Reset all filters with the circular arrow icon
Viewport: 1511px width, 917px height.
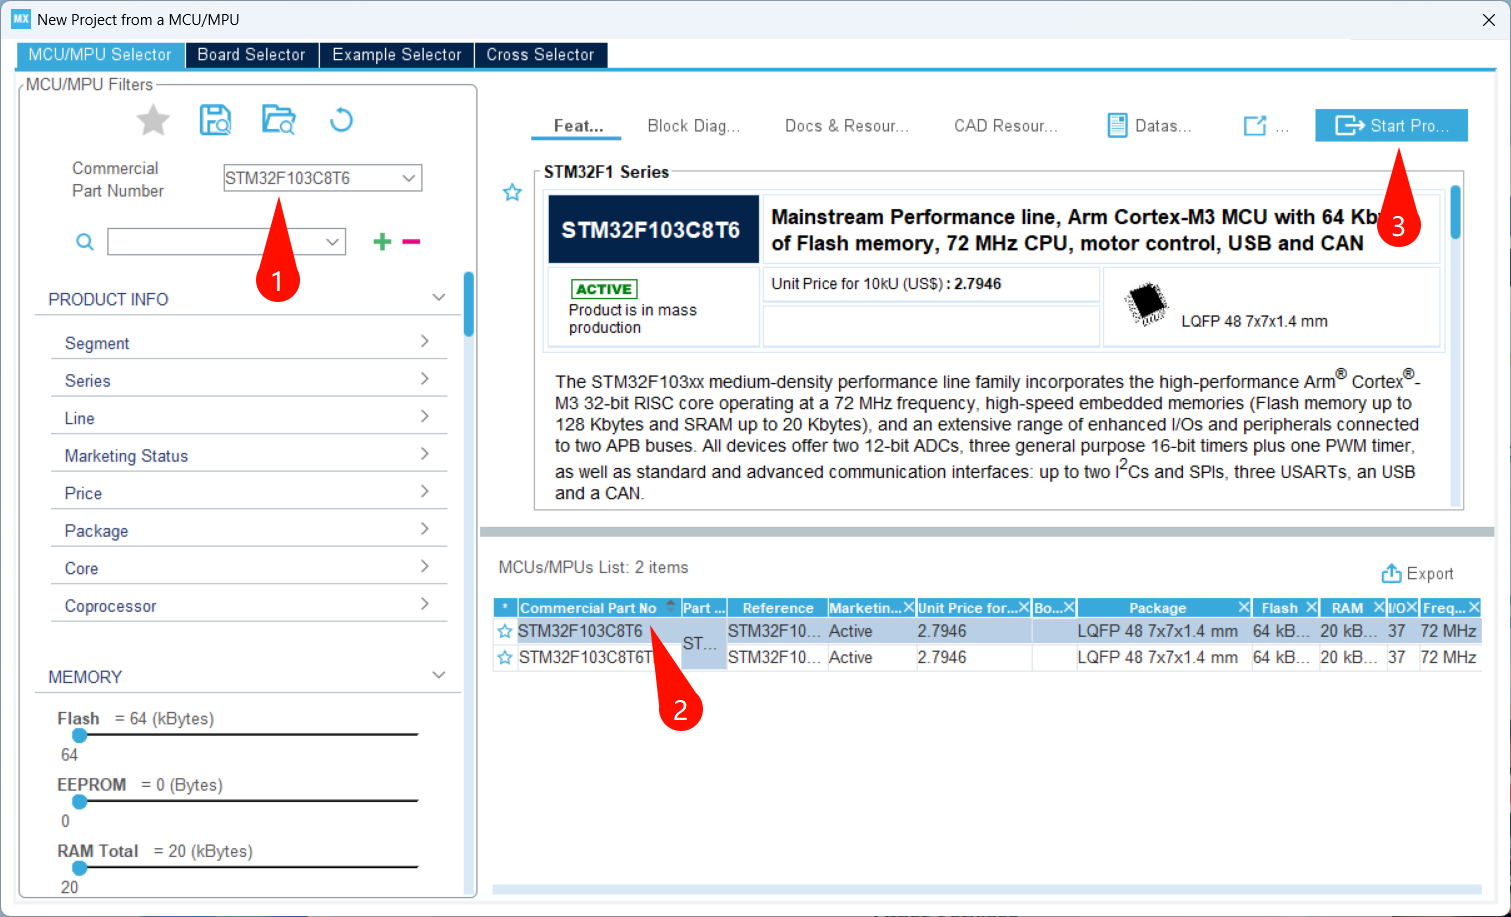click(341, 121)
